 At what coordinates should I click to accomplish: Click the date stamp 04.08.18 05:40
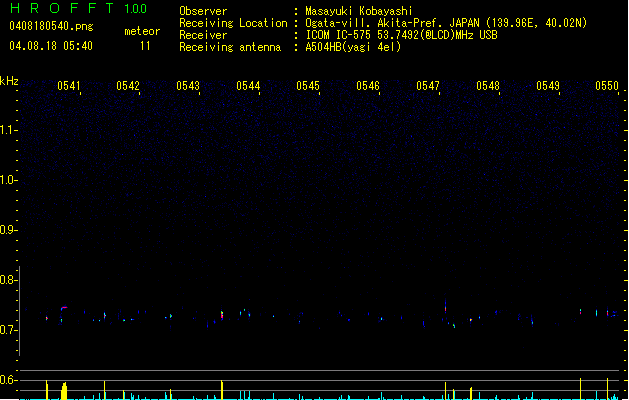point(51,46)
